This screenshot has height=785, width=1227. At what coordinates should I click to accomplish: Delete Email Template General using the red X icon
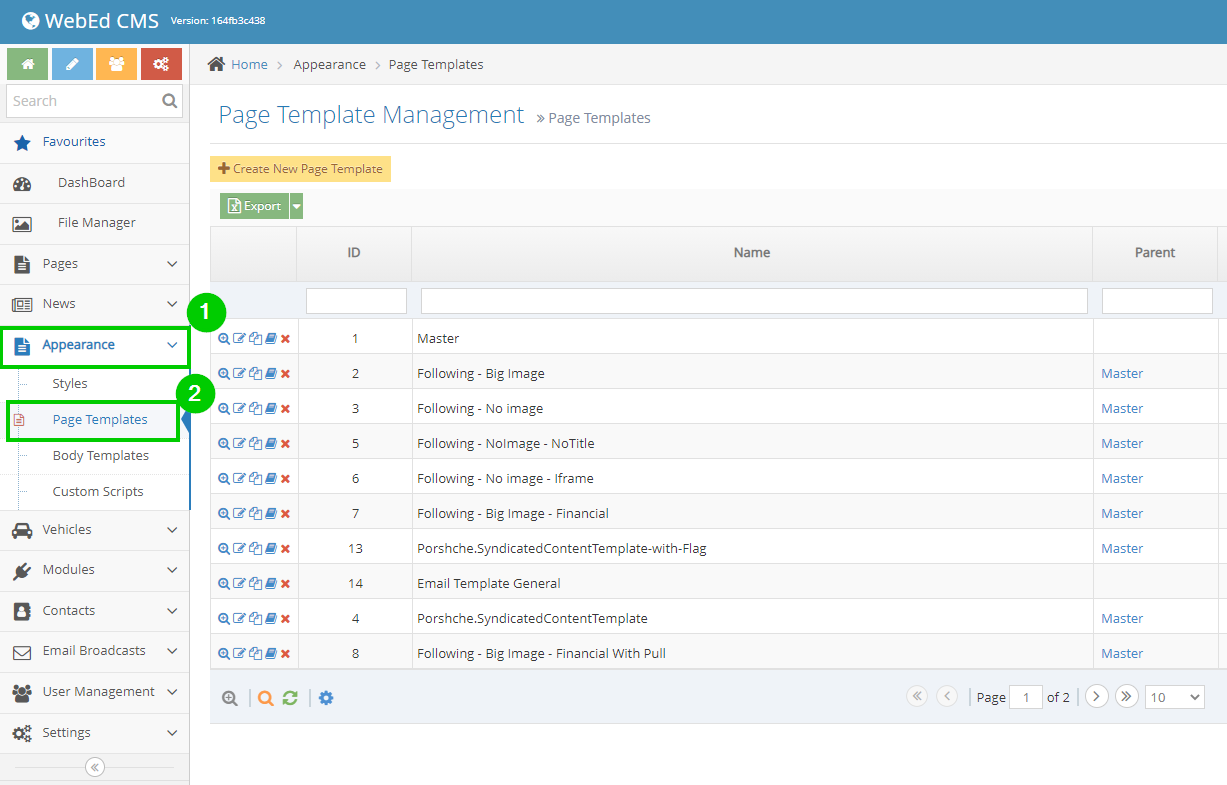point(285,583)
